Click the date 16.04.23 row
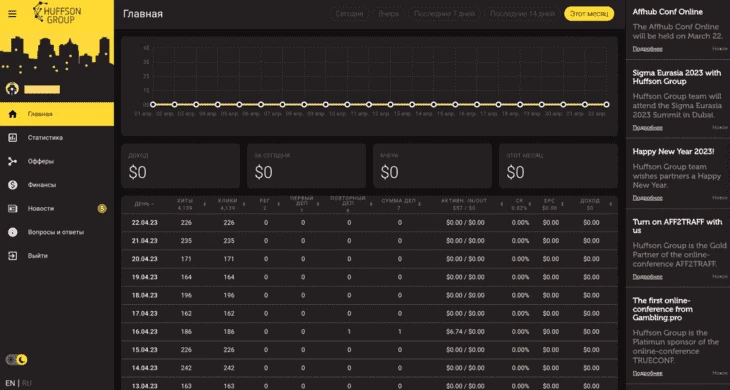730x390 pixels. tap(370, 332)
